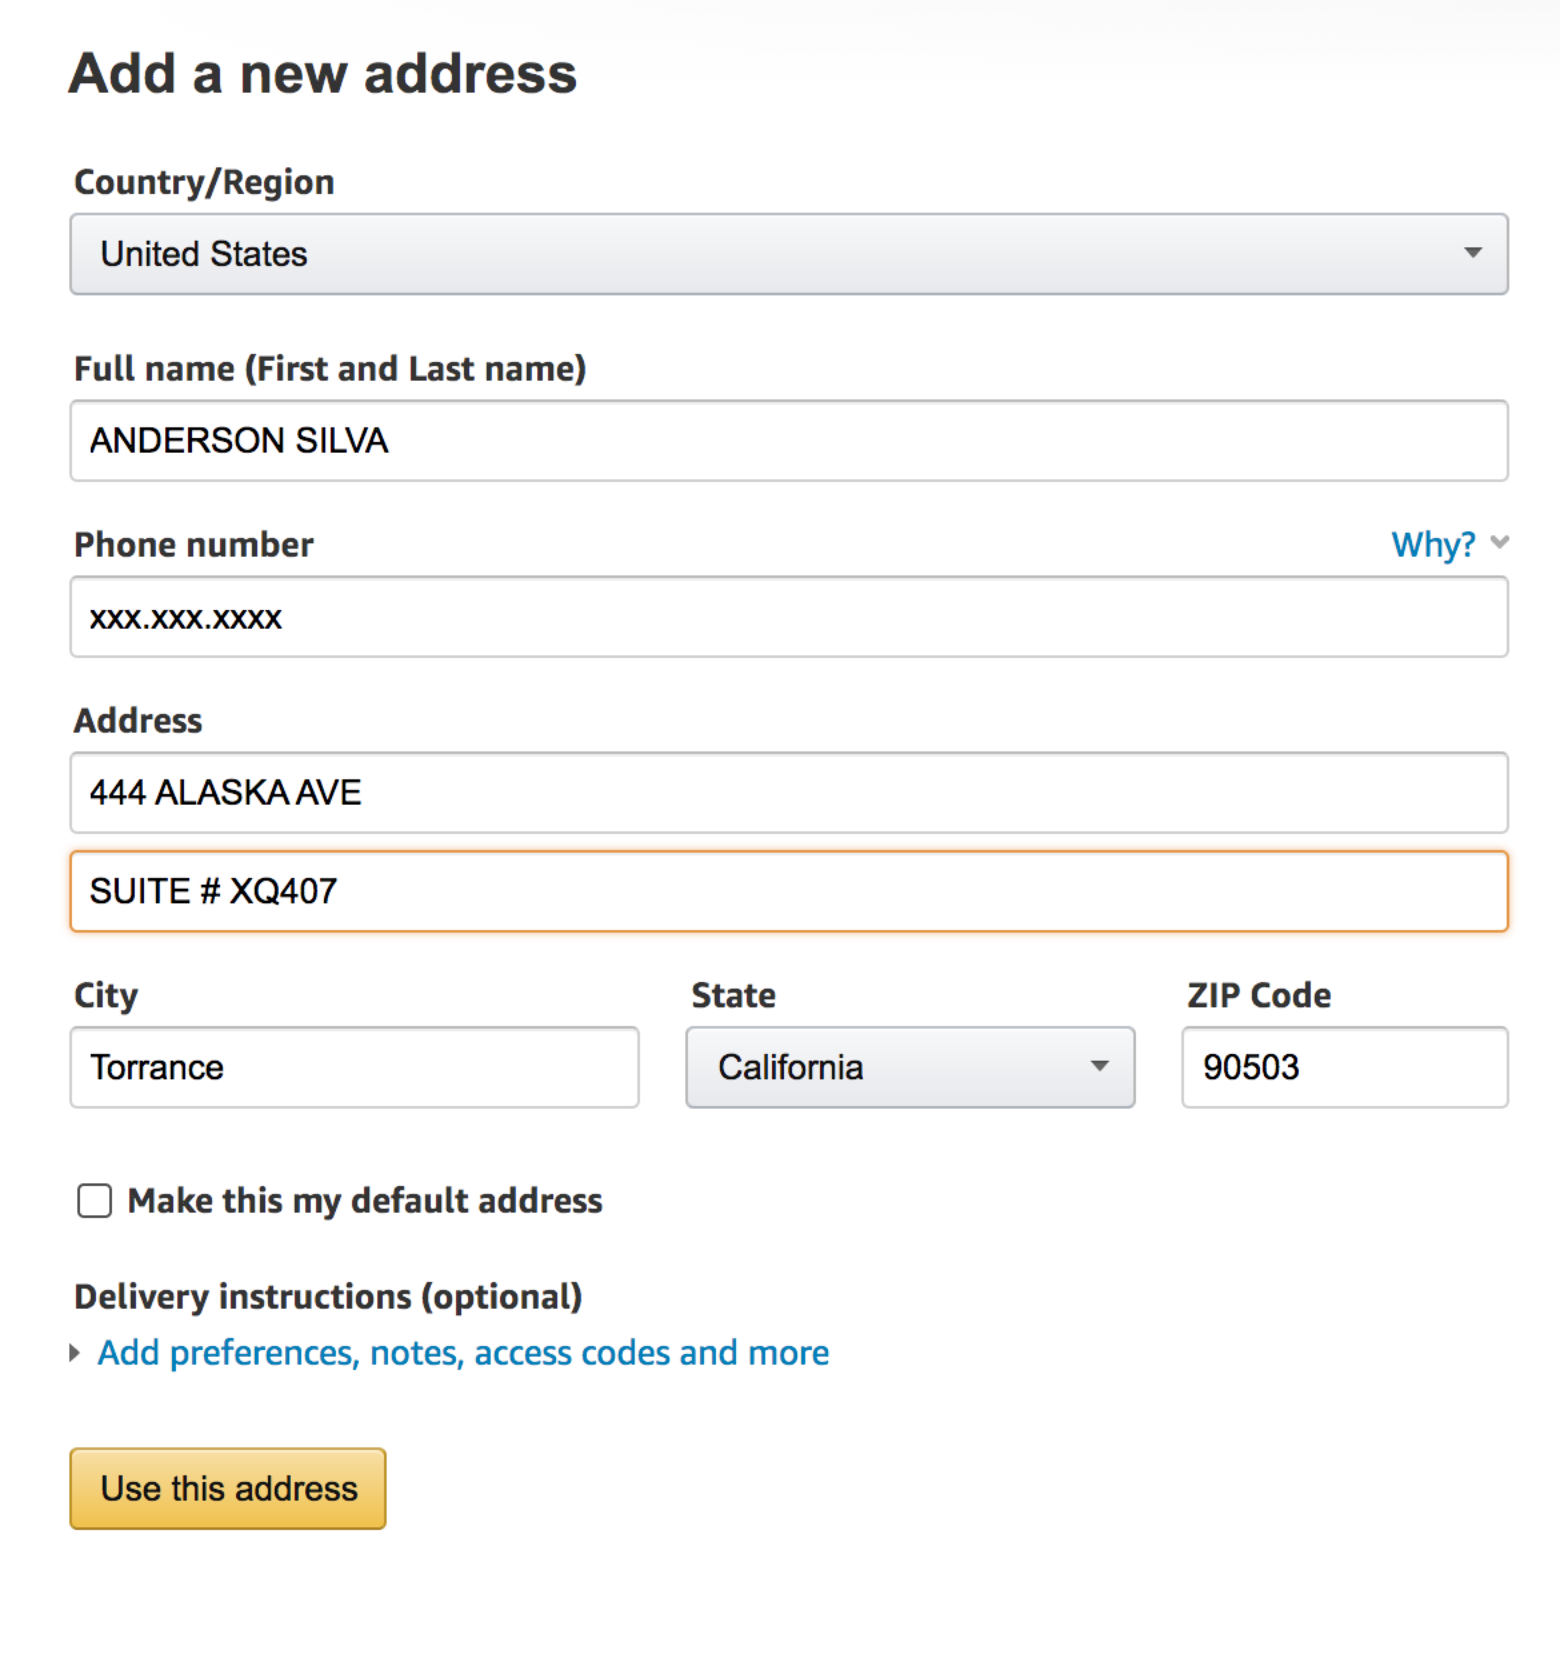Click the ZIP Code field with 90503
1560x1676 pixels.
(x=1344, y=1067)
